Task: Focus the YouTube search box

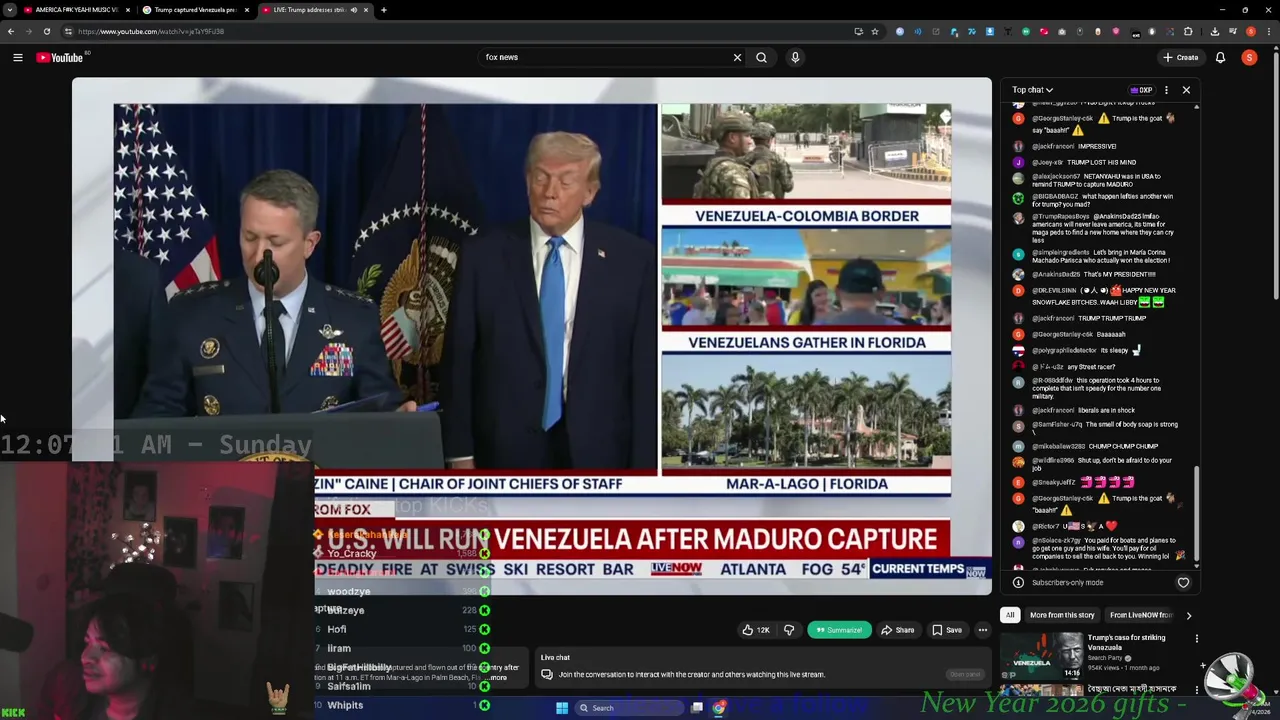Action: point(605,58)
